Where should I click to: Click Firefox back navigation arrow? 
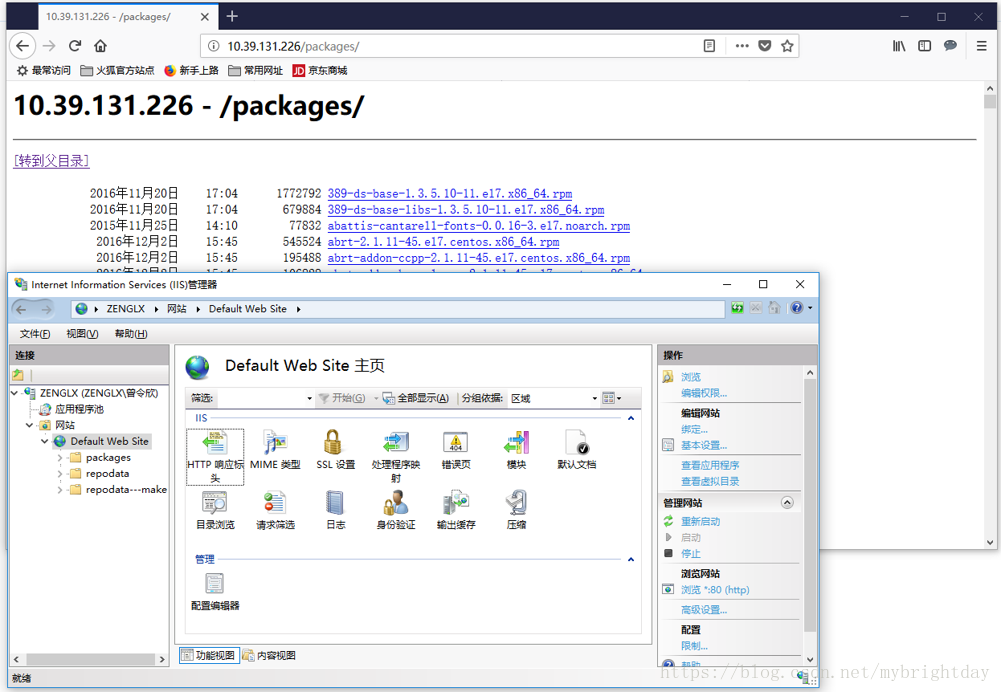coord(22,46)
